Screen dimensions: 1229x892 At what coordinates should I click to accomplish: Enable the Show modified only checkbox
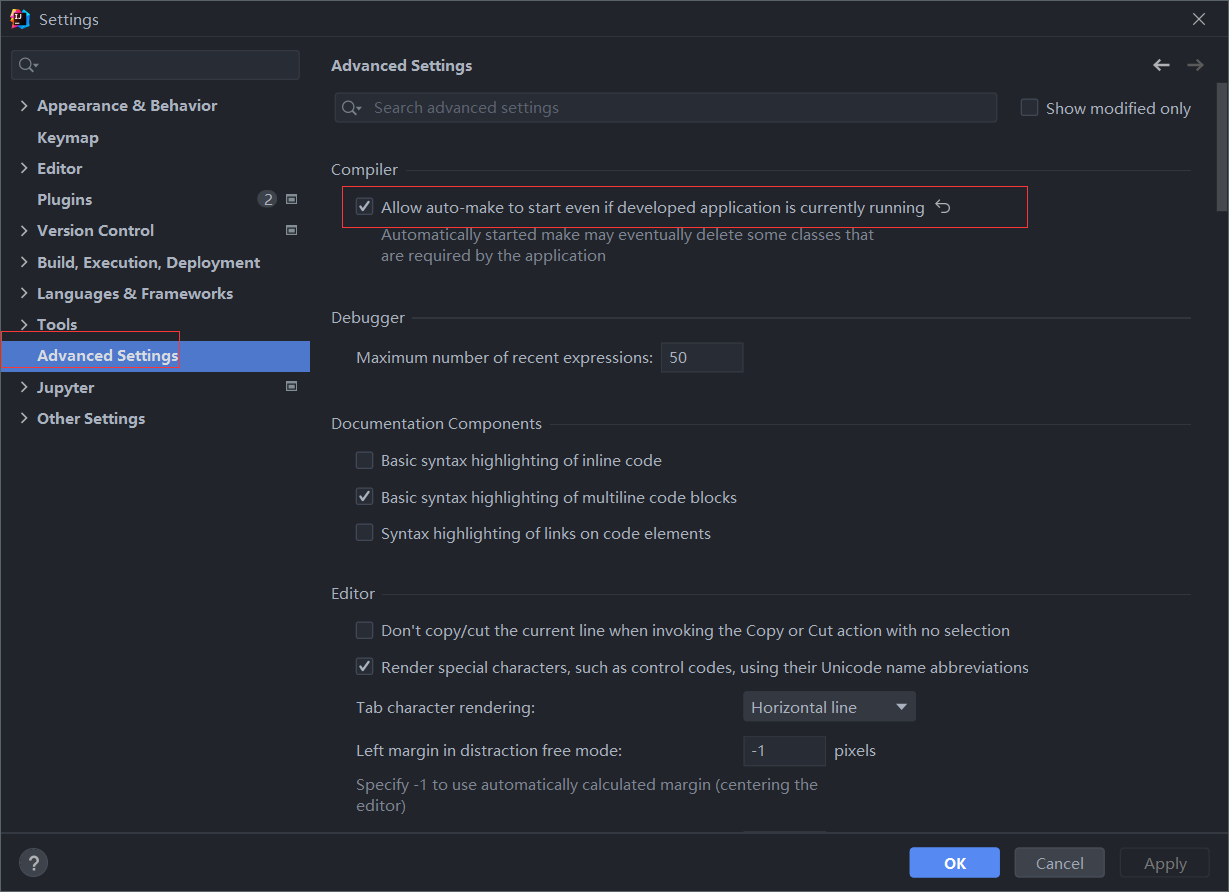(x=1029, y=108)
